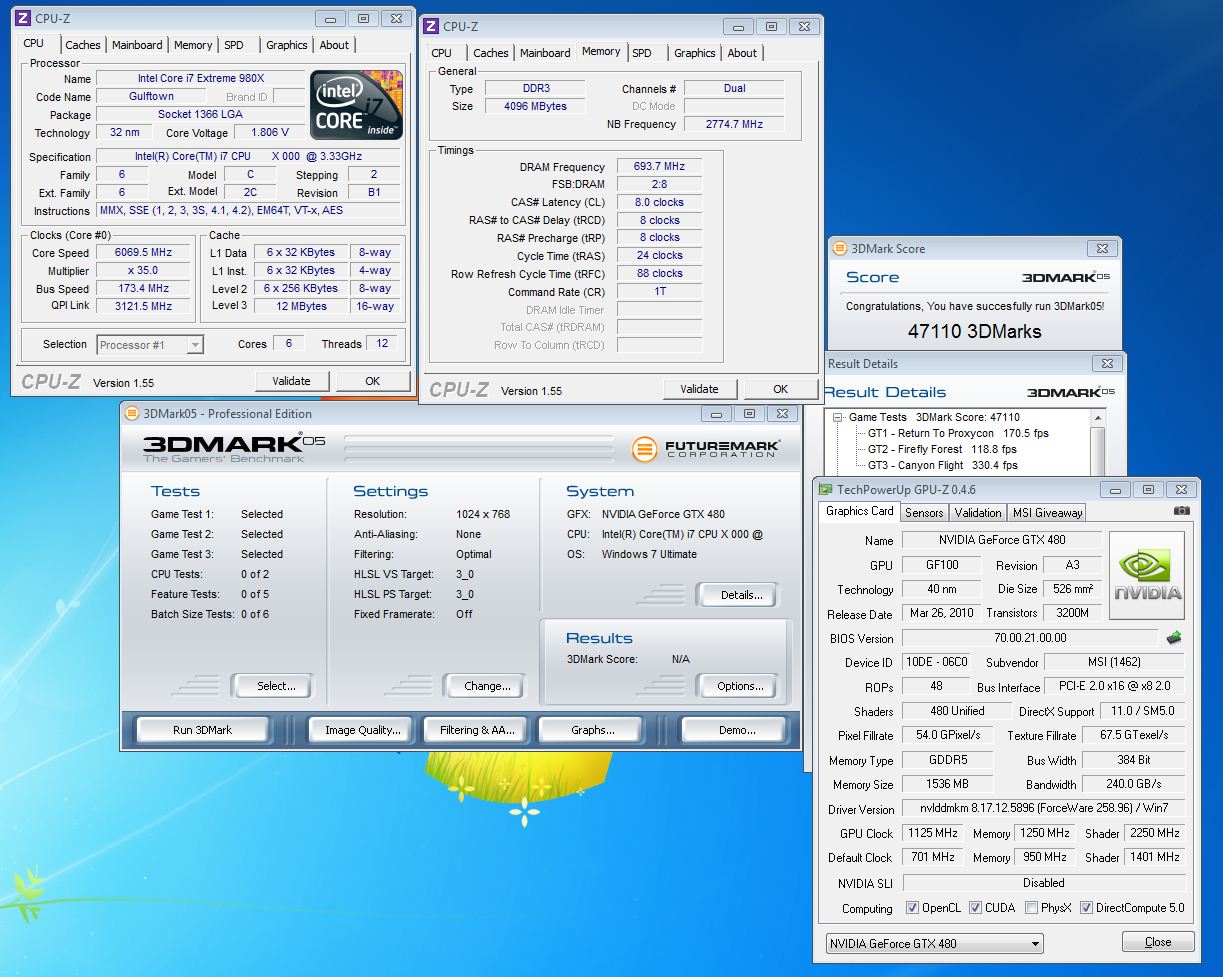1223x977 pixels.
Task: Toggle the DirectCompute 5.0 checkbox
Action: click(1086, 908)
